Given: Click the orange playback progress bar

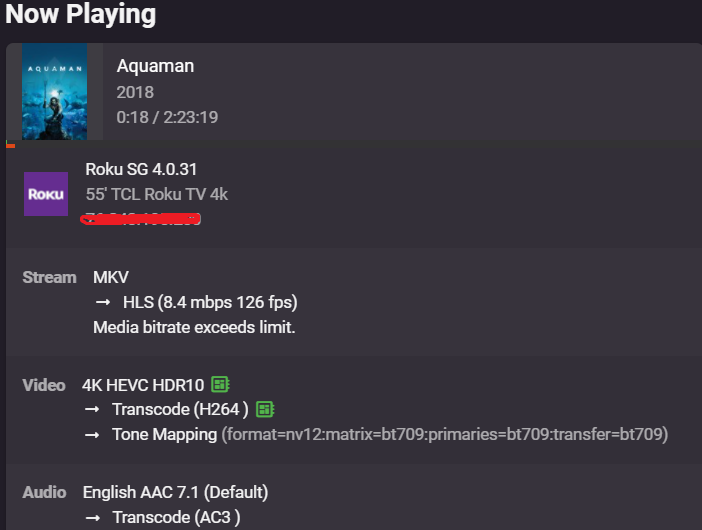Looking at the screenshot, I should tap(10, 146).
